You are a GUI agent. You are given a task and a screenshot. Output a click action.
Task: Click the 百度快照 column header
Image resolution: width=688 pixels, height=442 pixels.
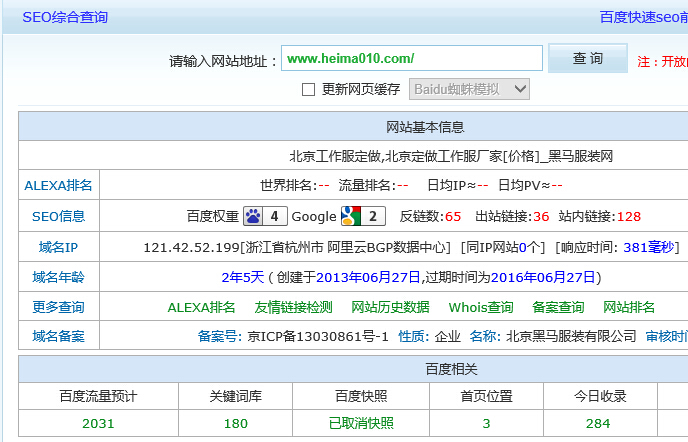pos(361,396)
